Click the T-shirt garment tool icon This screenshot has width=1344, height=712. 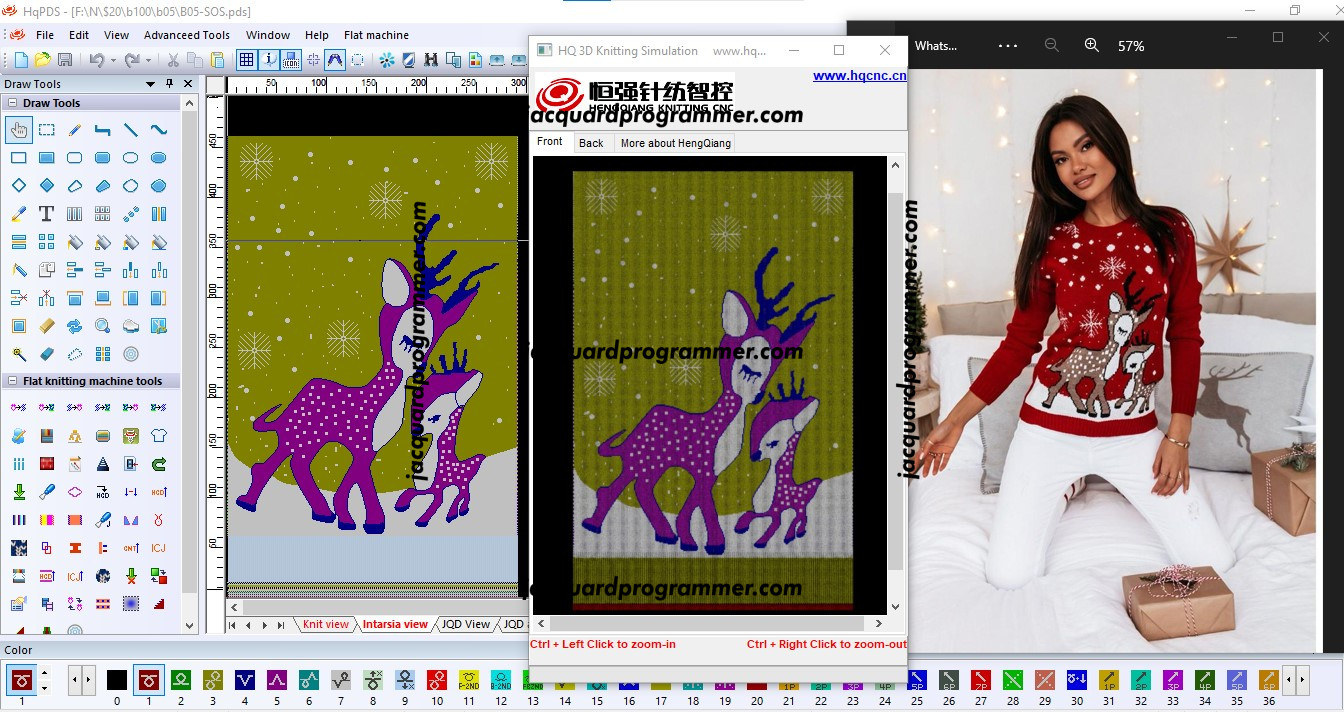point(159,435)
